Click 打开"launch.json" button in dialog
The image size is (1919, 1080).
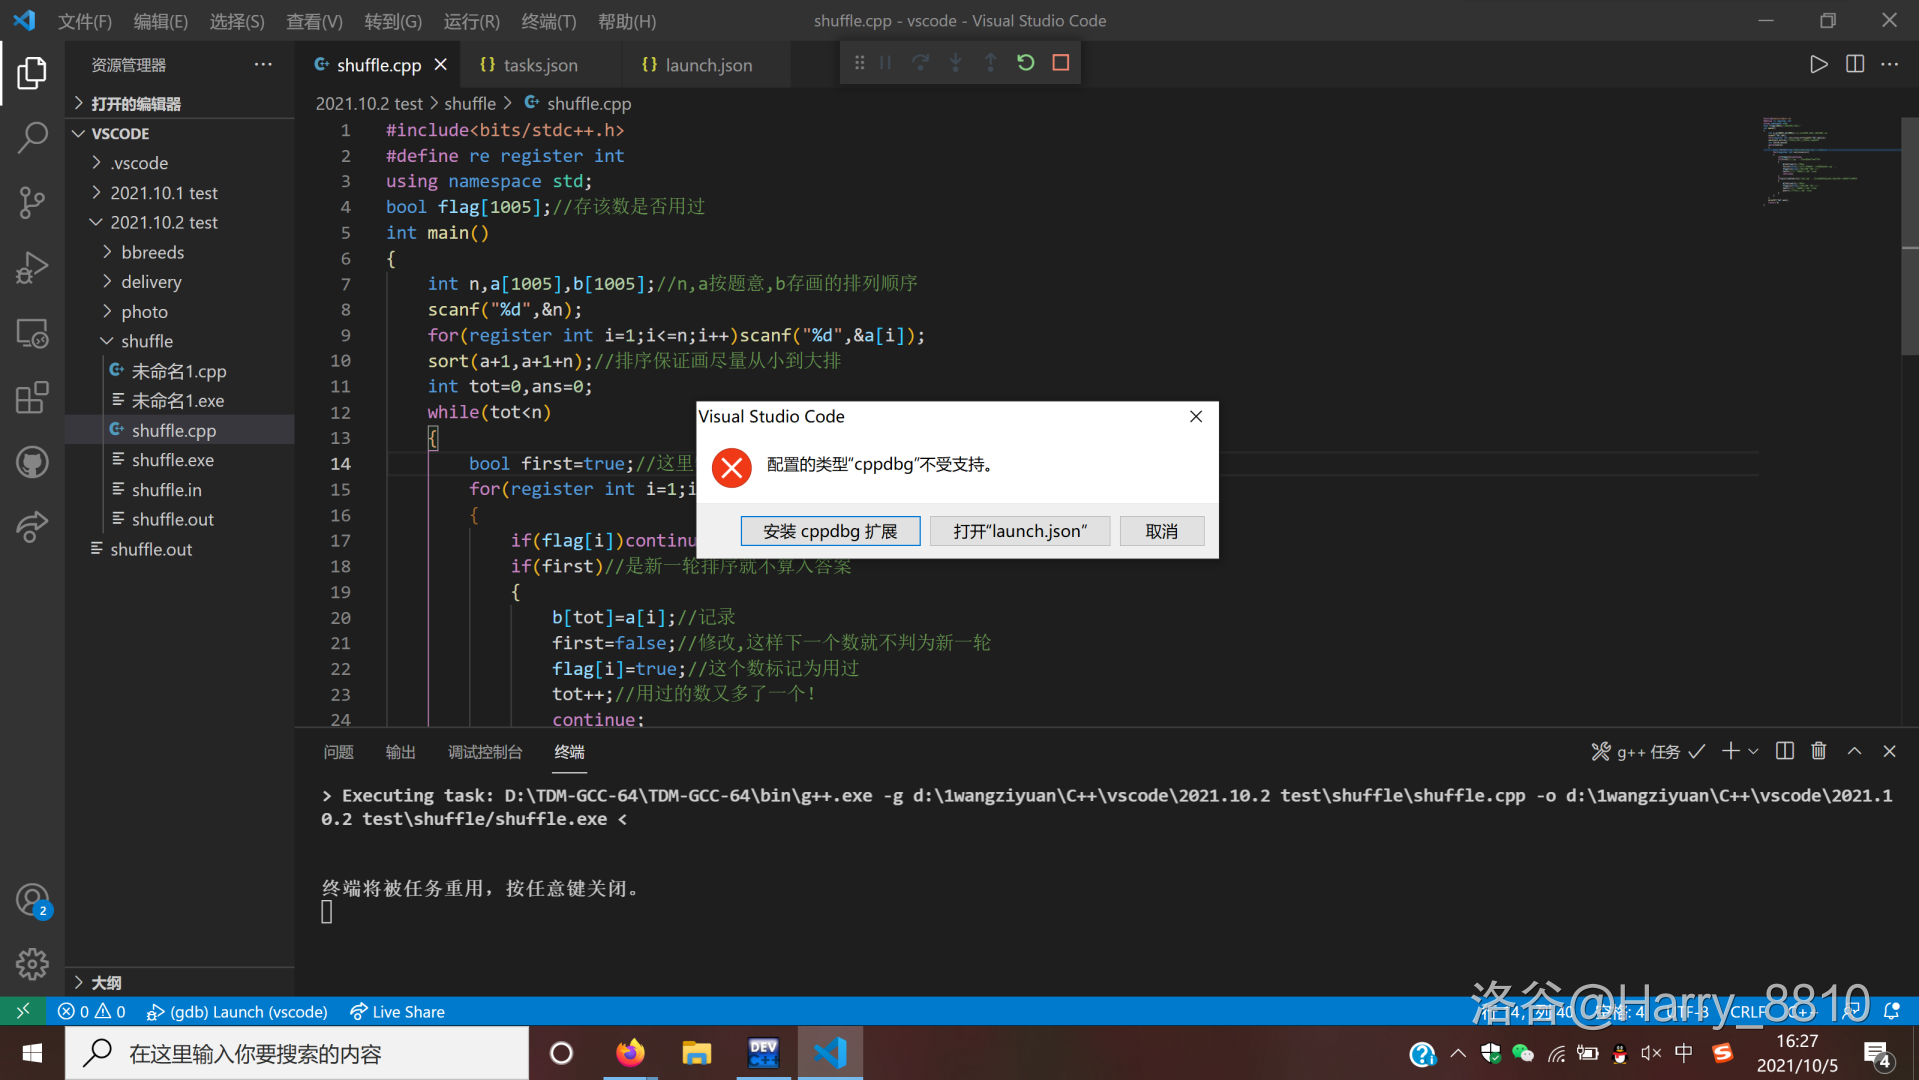point(1019,531)
